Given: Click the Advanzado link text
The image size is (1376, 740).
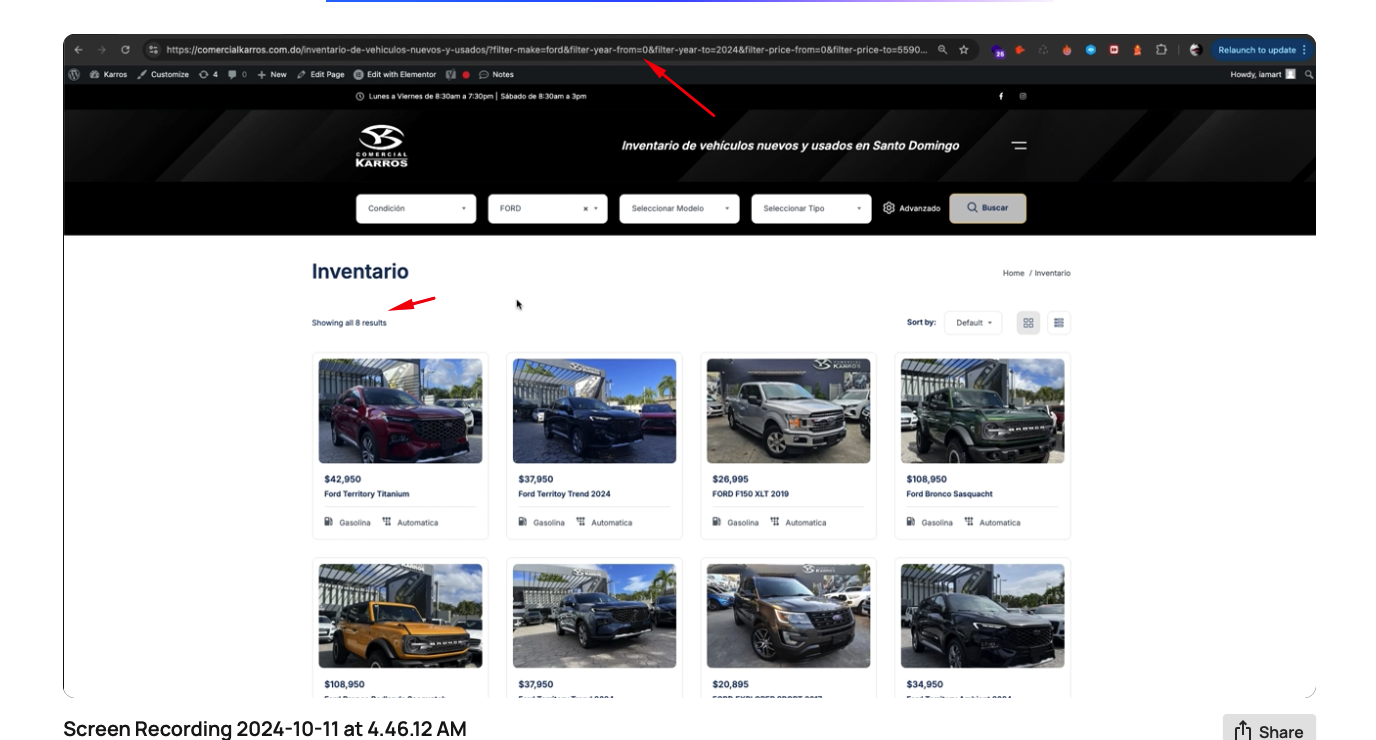Looking at the screenshot, I should point(919,208).
